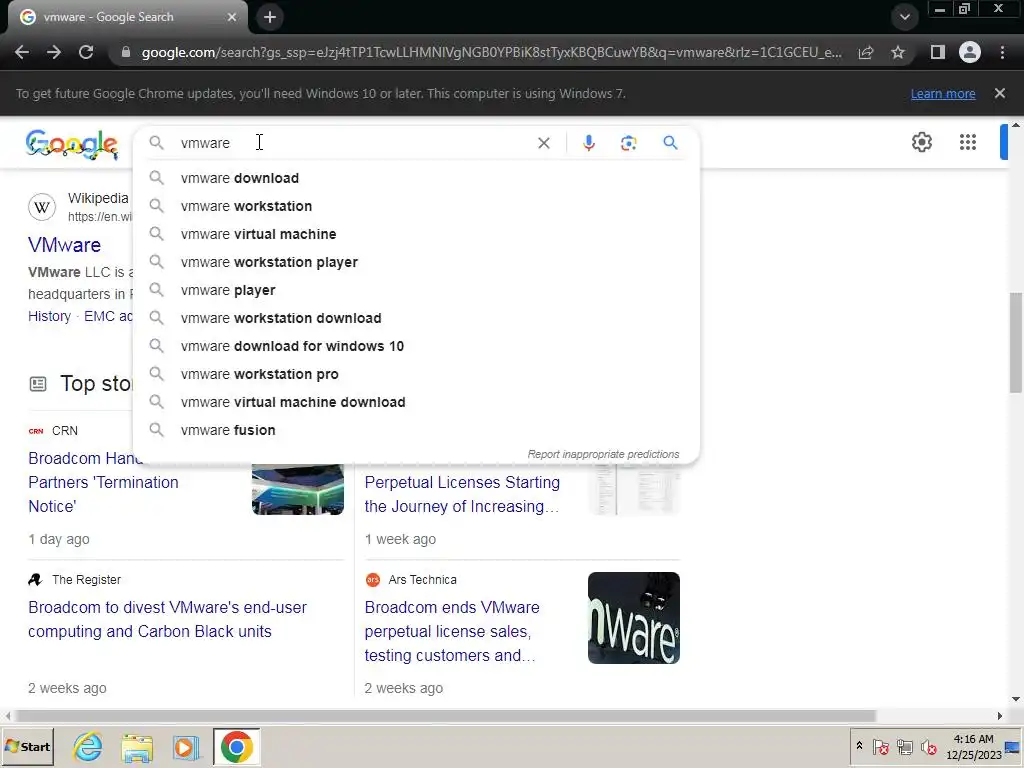Open a new browser tab
Image resolution: width=1024 pixels, height=768 pixels.
point(270,17)
